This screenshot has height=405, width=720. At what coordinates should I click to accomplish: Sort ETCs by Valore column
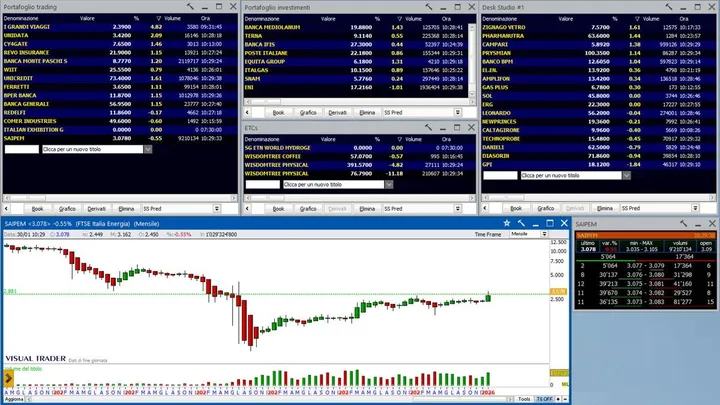pos(328,139)
